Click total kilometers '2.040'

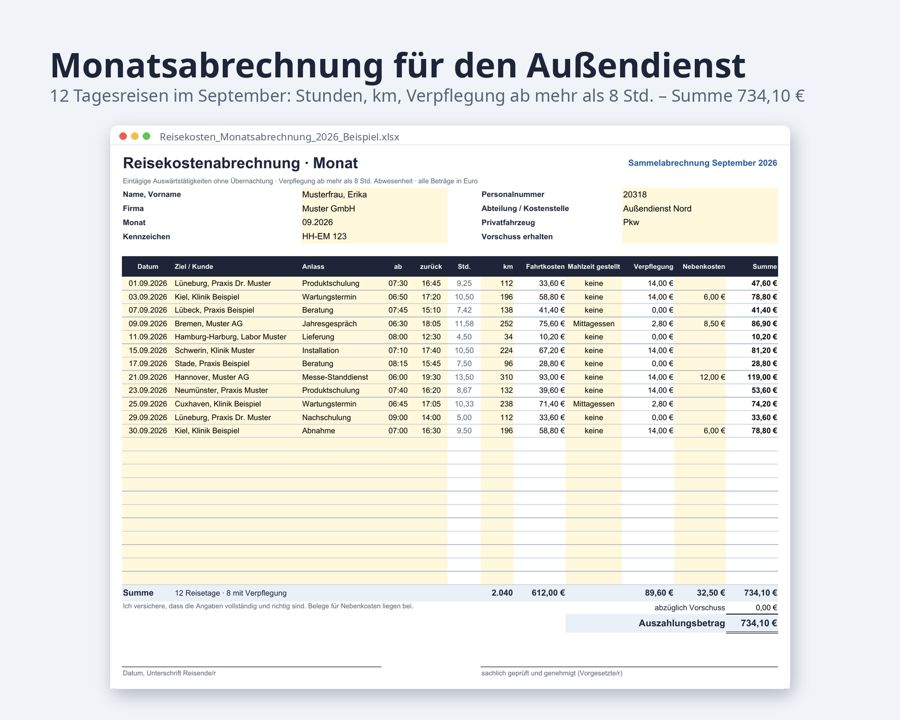point(502,593)
